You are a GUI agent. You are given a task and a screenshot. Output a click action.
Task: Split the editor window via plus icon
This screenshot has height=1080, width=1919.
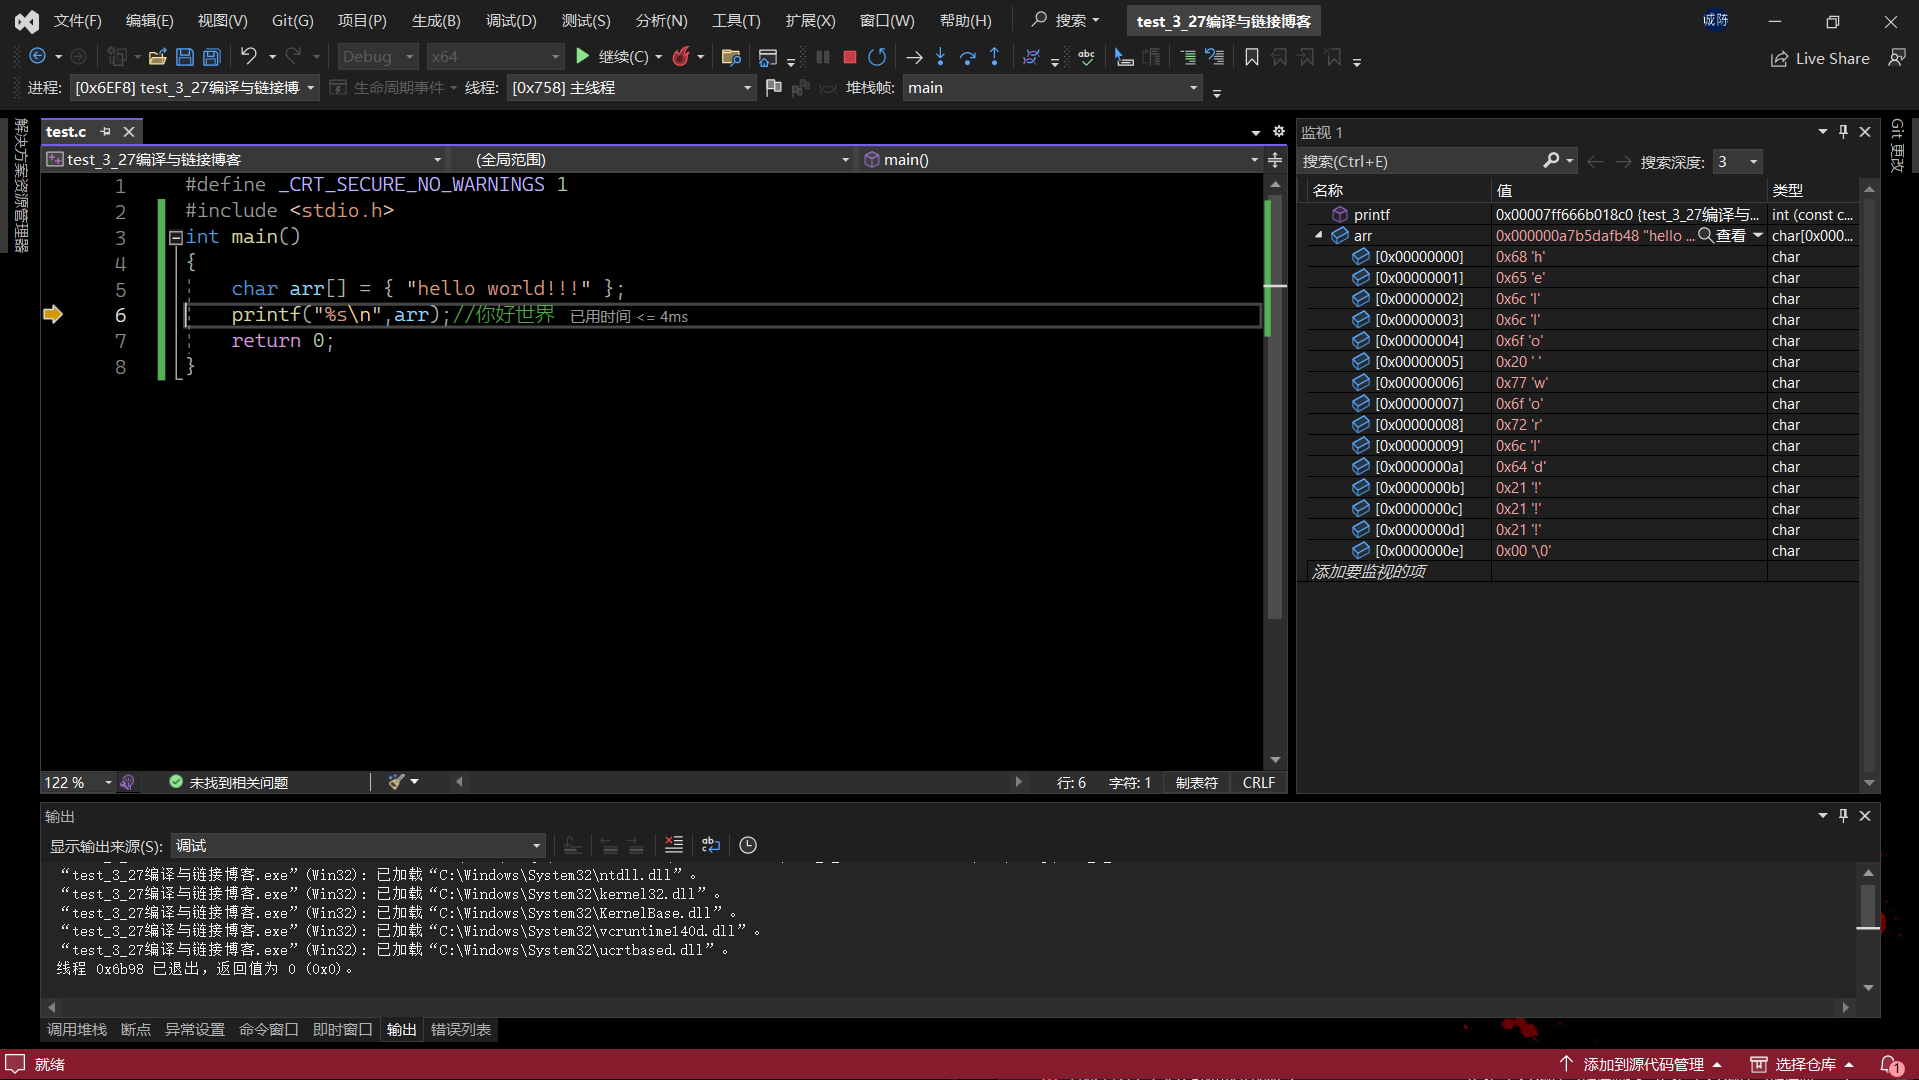pos(1275,160)
